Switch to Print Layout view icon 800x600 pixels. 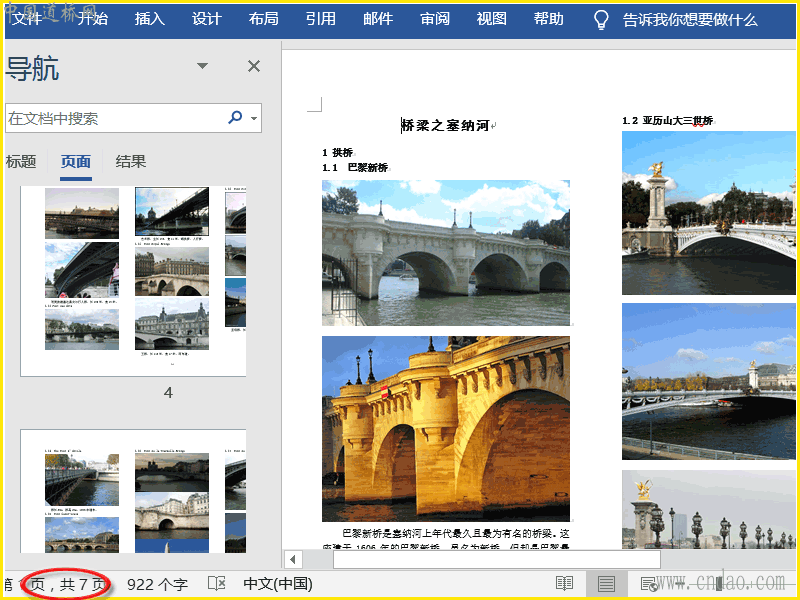(x=606, y=584)
